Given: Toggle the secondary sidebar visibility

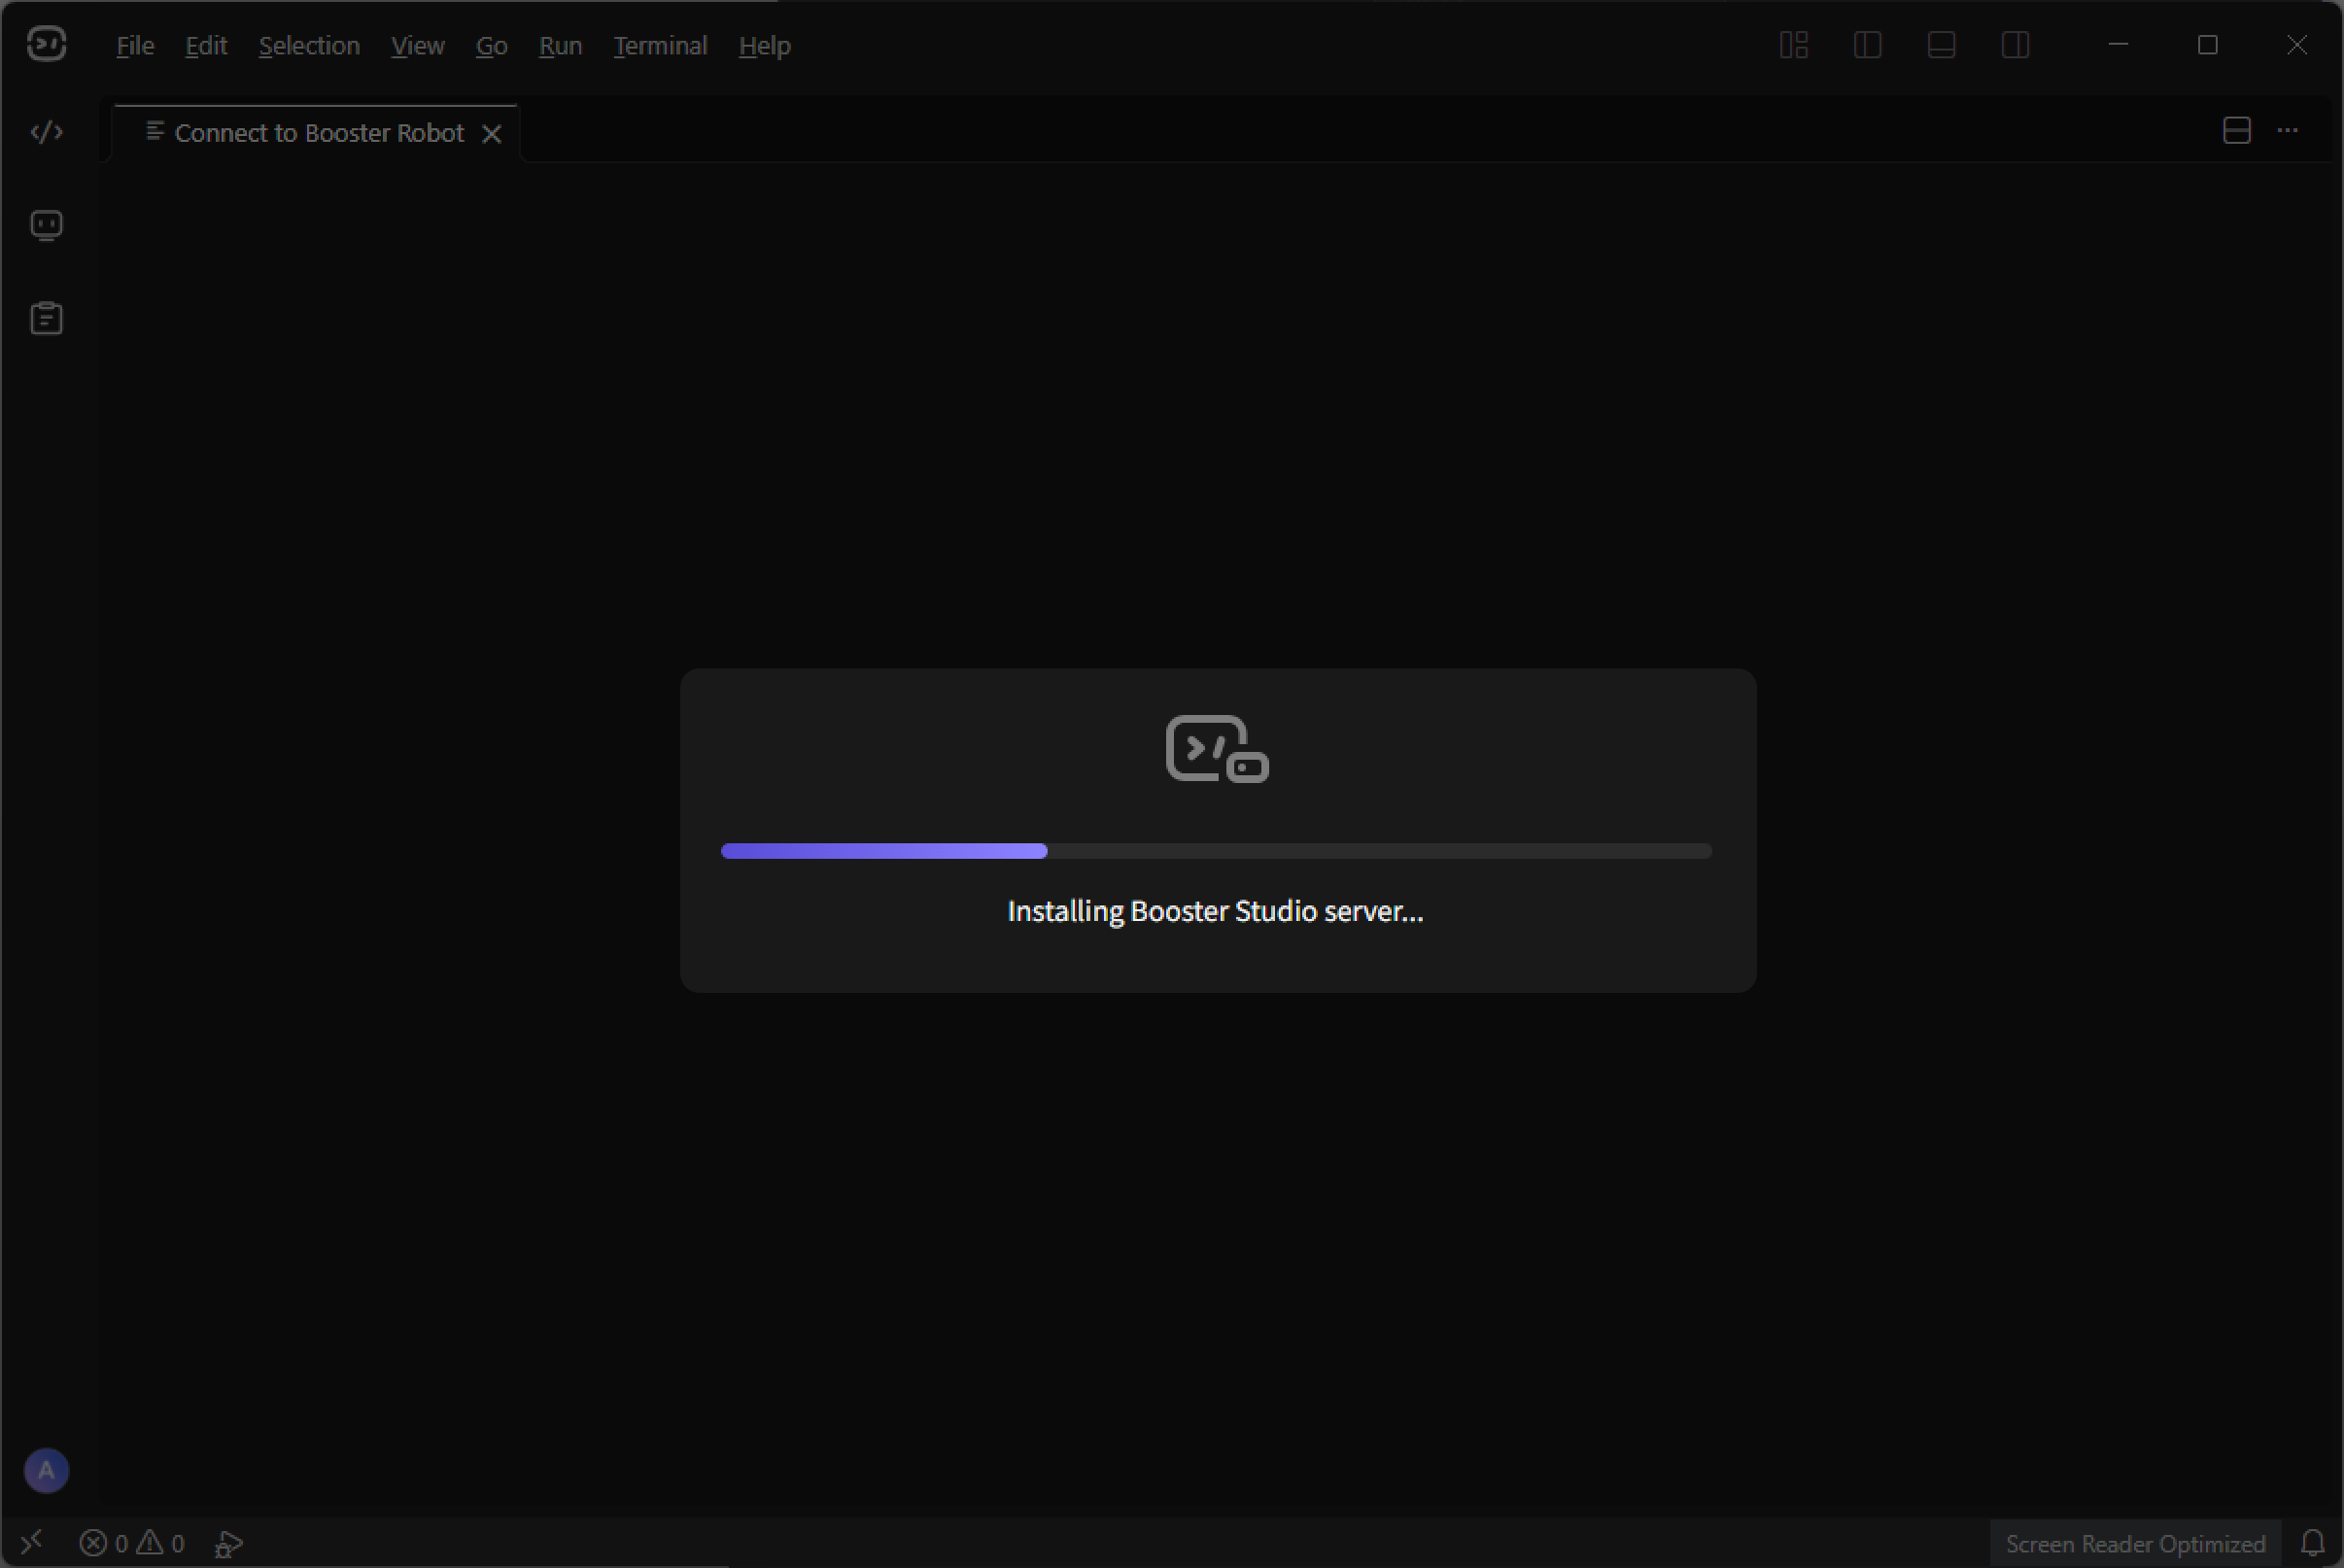Looking at the screenshot, I should [2015, 45].
